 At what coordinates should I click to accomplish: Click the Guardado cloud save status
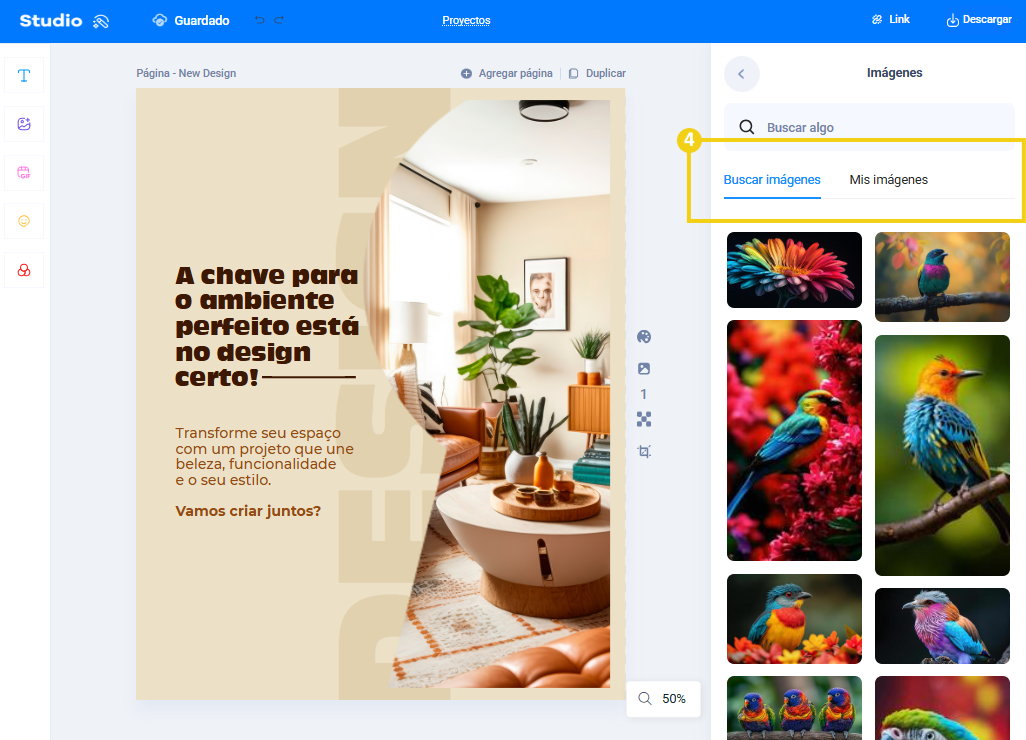click(190, 20)
